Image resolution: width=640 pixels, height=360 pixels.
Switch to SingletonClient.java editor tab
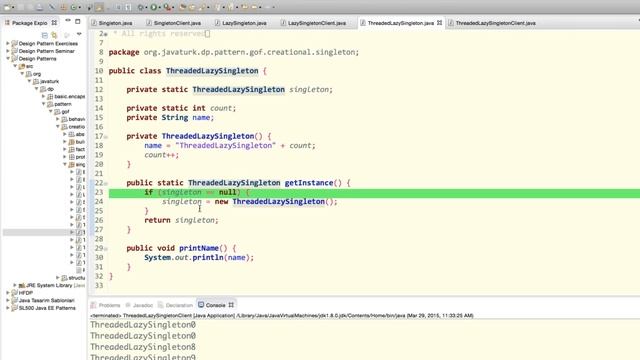point(173,23)
